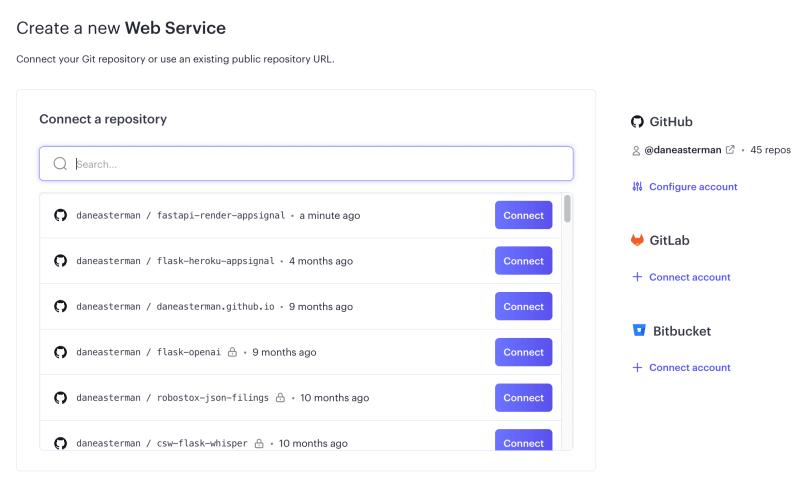Connect the flask-heroku-appsignal repository
Viewport: 800px width, 481px height.
tap(523, 261)
